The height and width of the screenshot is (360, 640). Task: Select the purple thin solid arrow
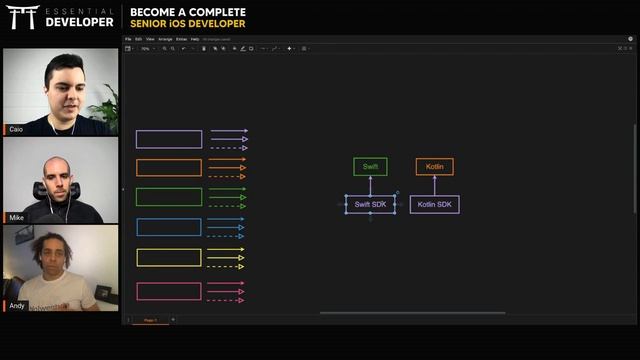point(229,131)
